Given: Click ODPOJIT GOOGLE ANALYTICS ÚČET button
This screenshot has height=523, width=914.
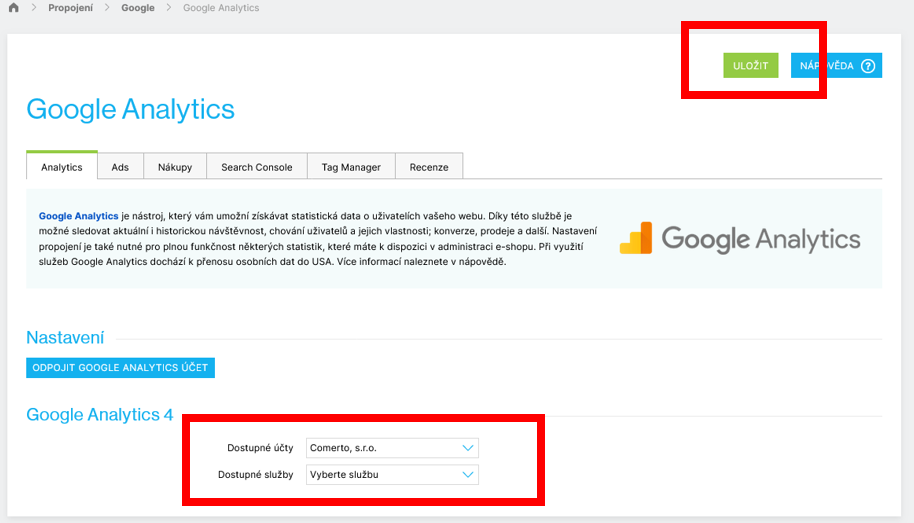Looking at the screenshot, I should pyautogui.click(x=121, y=368).
